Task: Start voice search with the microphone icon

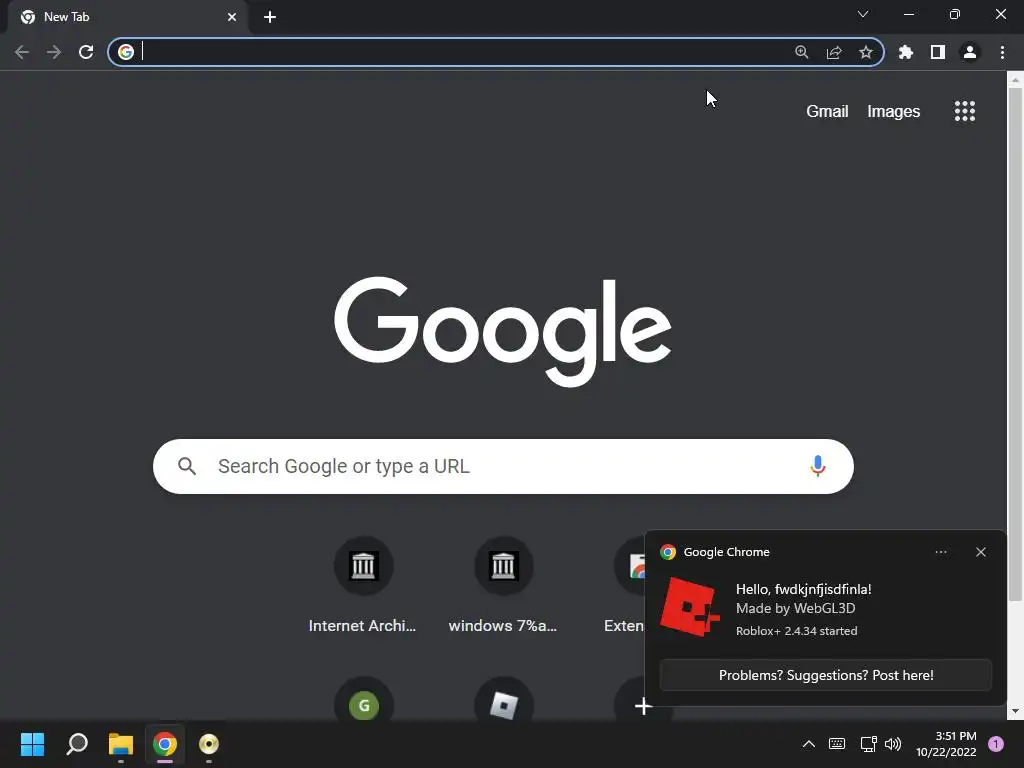Action: (x=818, y=466)
